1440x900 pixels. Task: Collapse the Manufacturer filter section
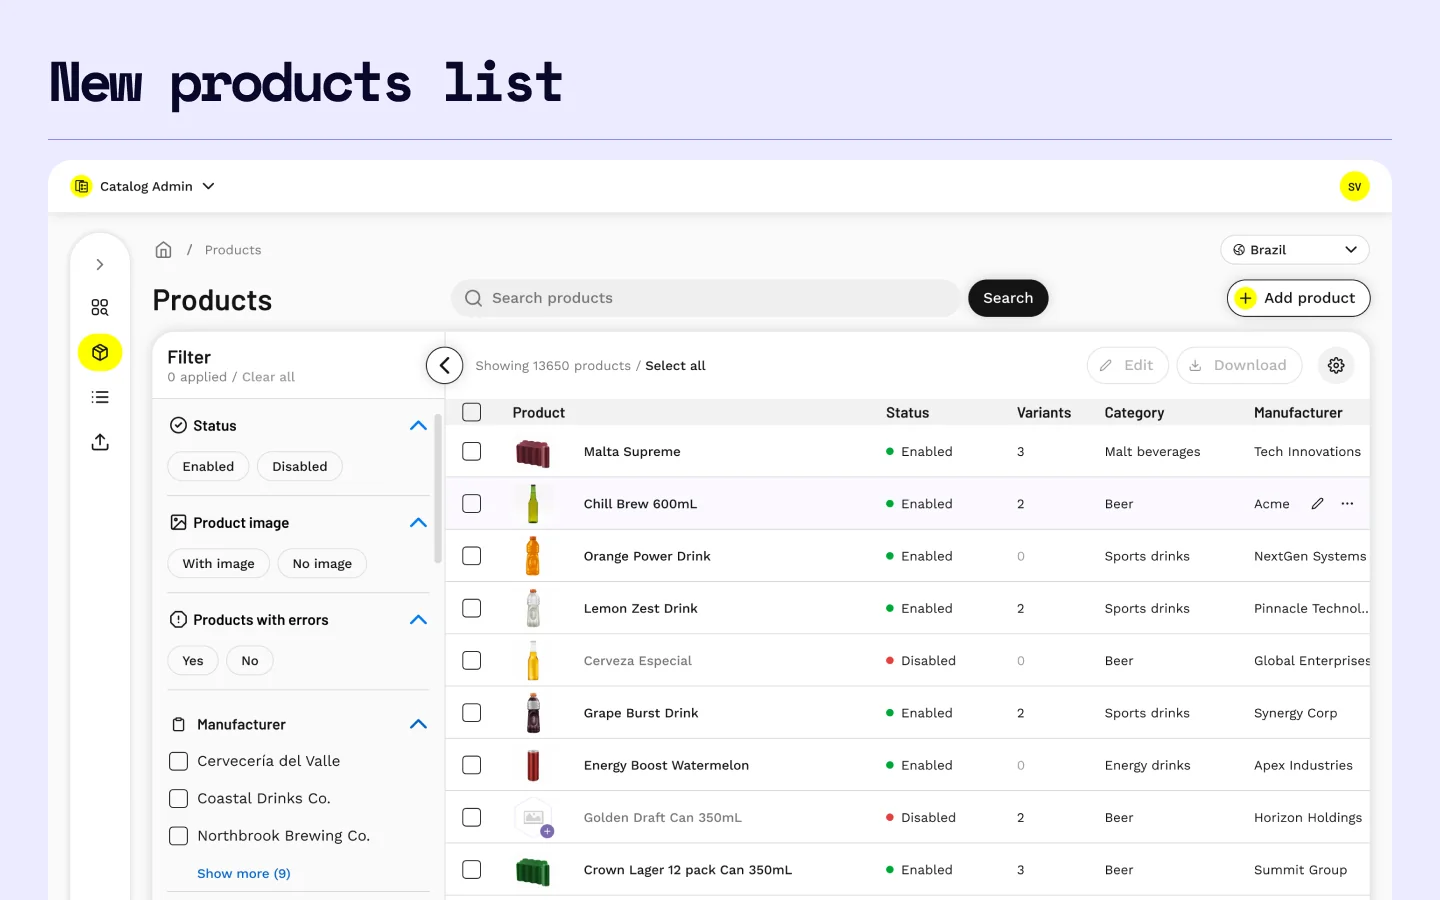[418, 724]
